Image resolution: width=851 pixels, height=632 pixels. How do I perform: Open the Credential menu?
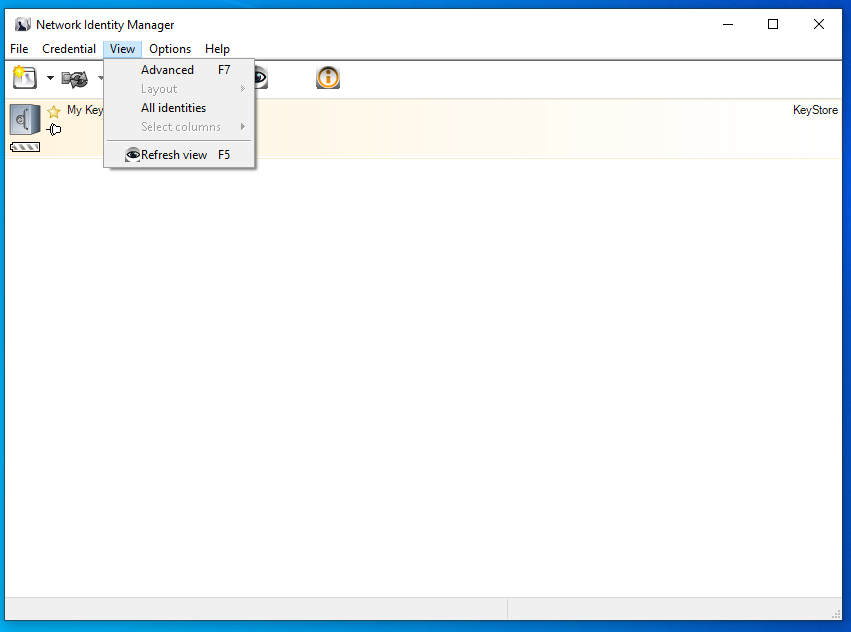click(x=69, y=49)
